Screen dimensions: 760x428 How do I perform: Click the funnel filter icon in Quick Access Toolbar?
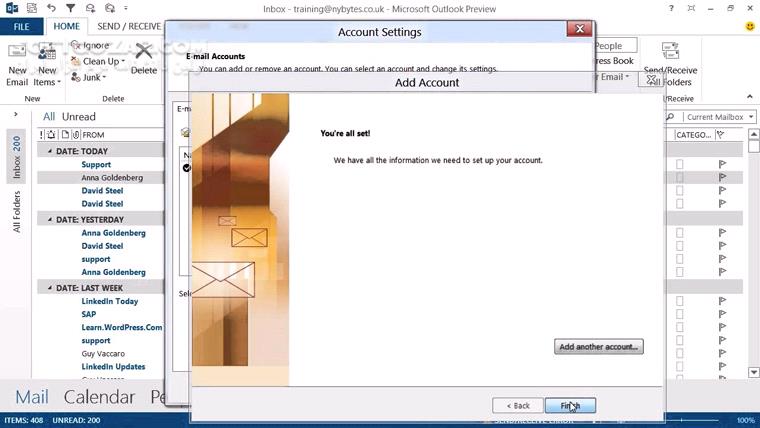click(x=71, y=8)
